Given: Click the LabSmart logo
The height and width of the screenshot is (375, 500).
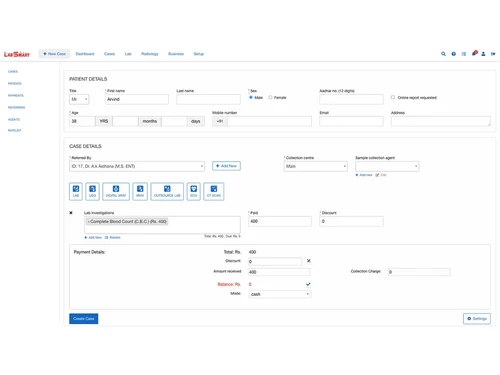Looking at the screenshot, I should pos(17,54).
